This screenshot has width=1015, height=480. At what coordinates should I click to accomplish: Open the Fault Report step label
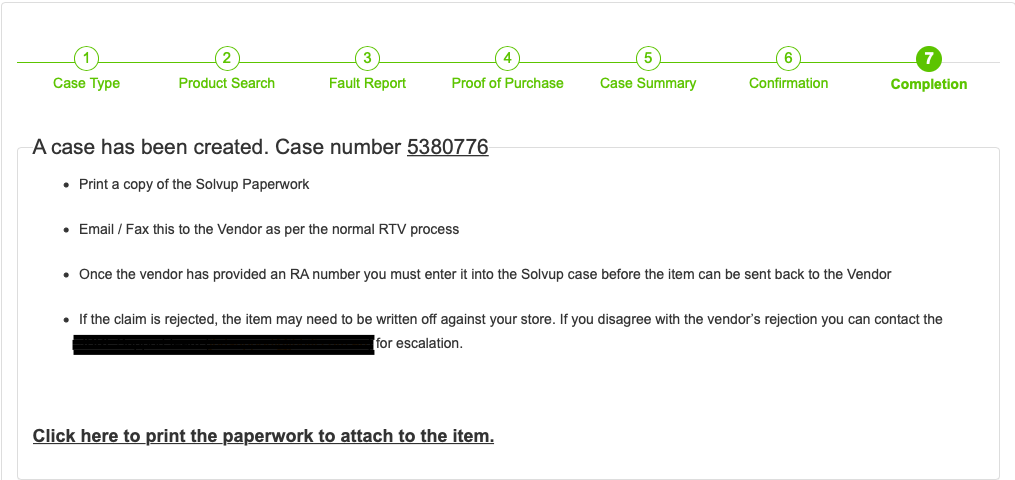coord(367,83)
